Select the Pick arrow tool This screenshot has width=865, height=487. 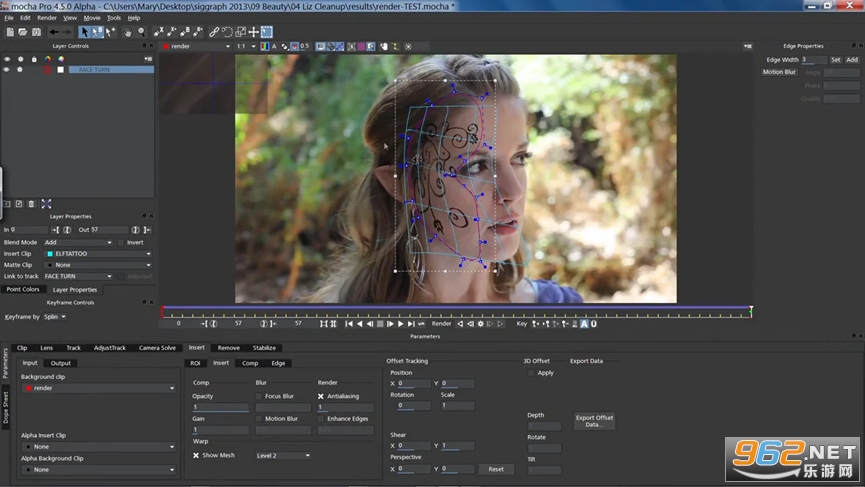84,32
